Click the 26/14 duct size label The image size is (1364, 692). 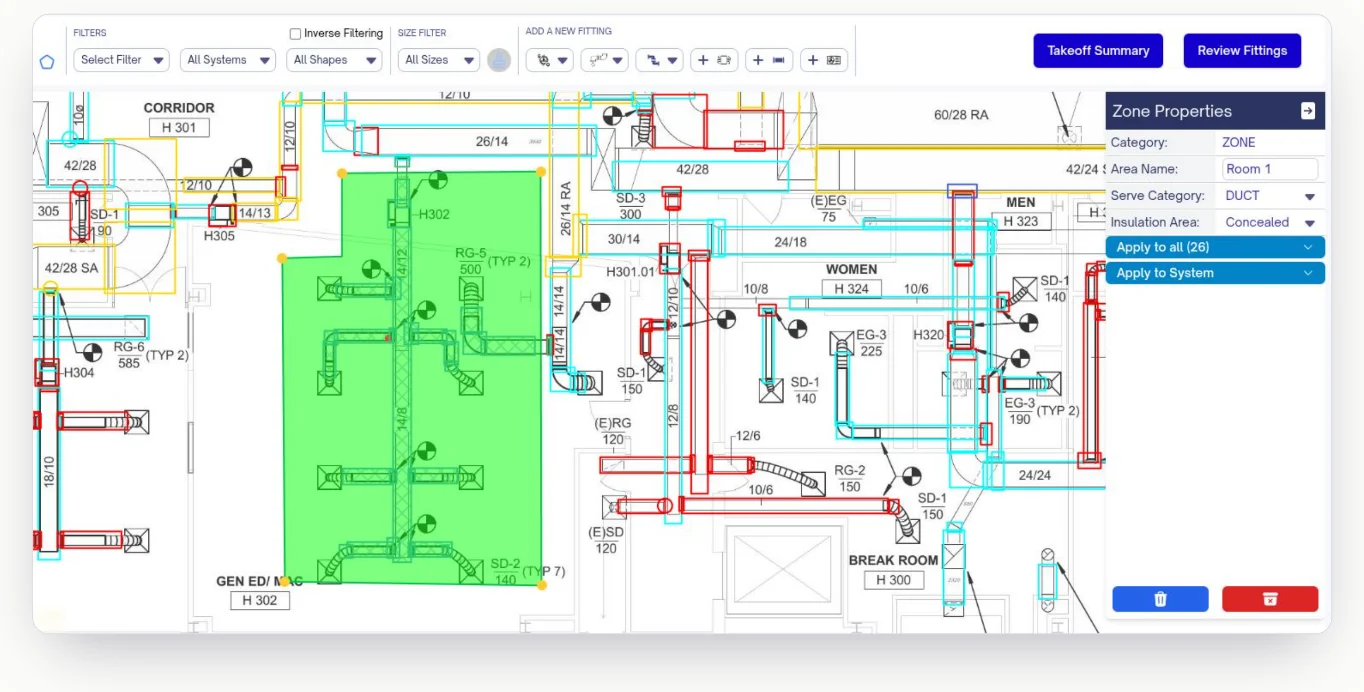point(492,142)
